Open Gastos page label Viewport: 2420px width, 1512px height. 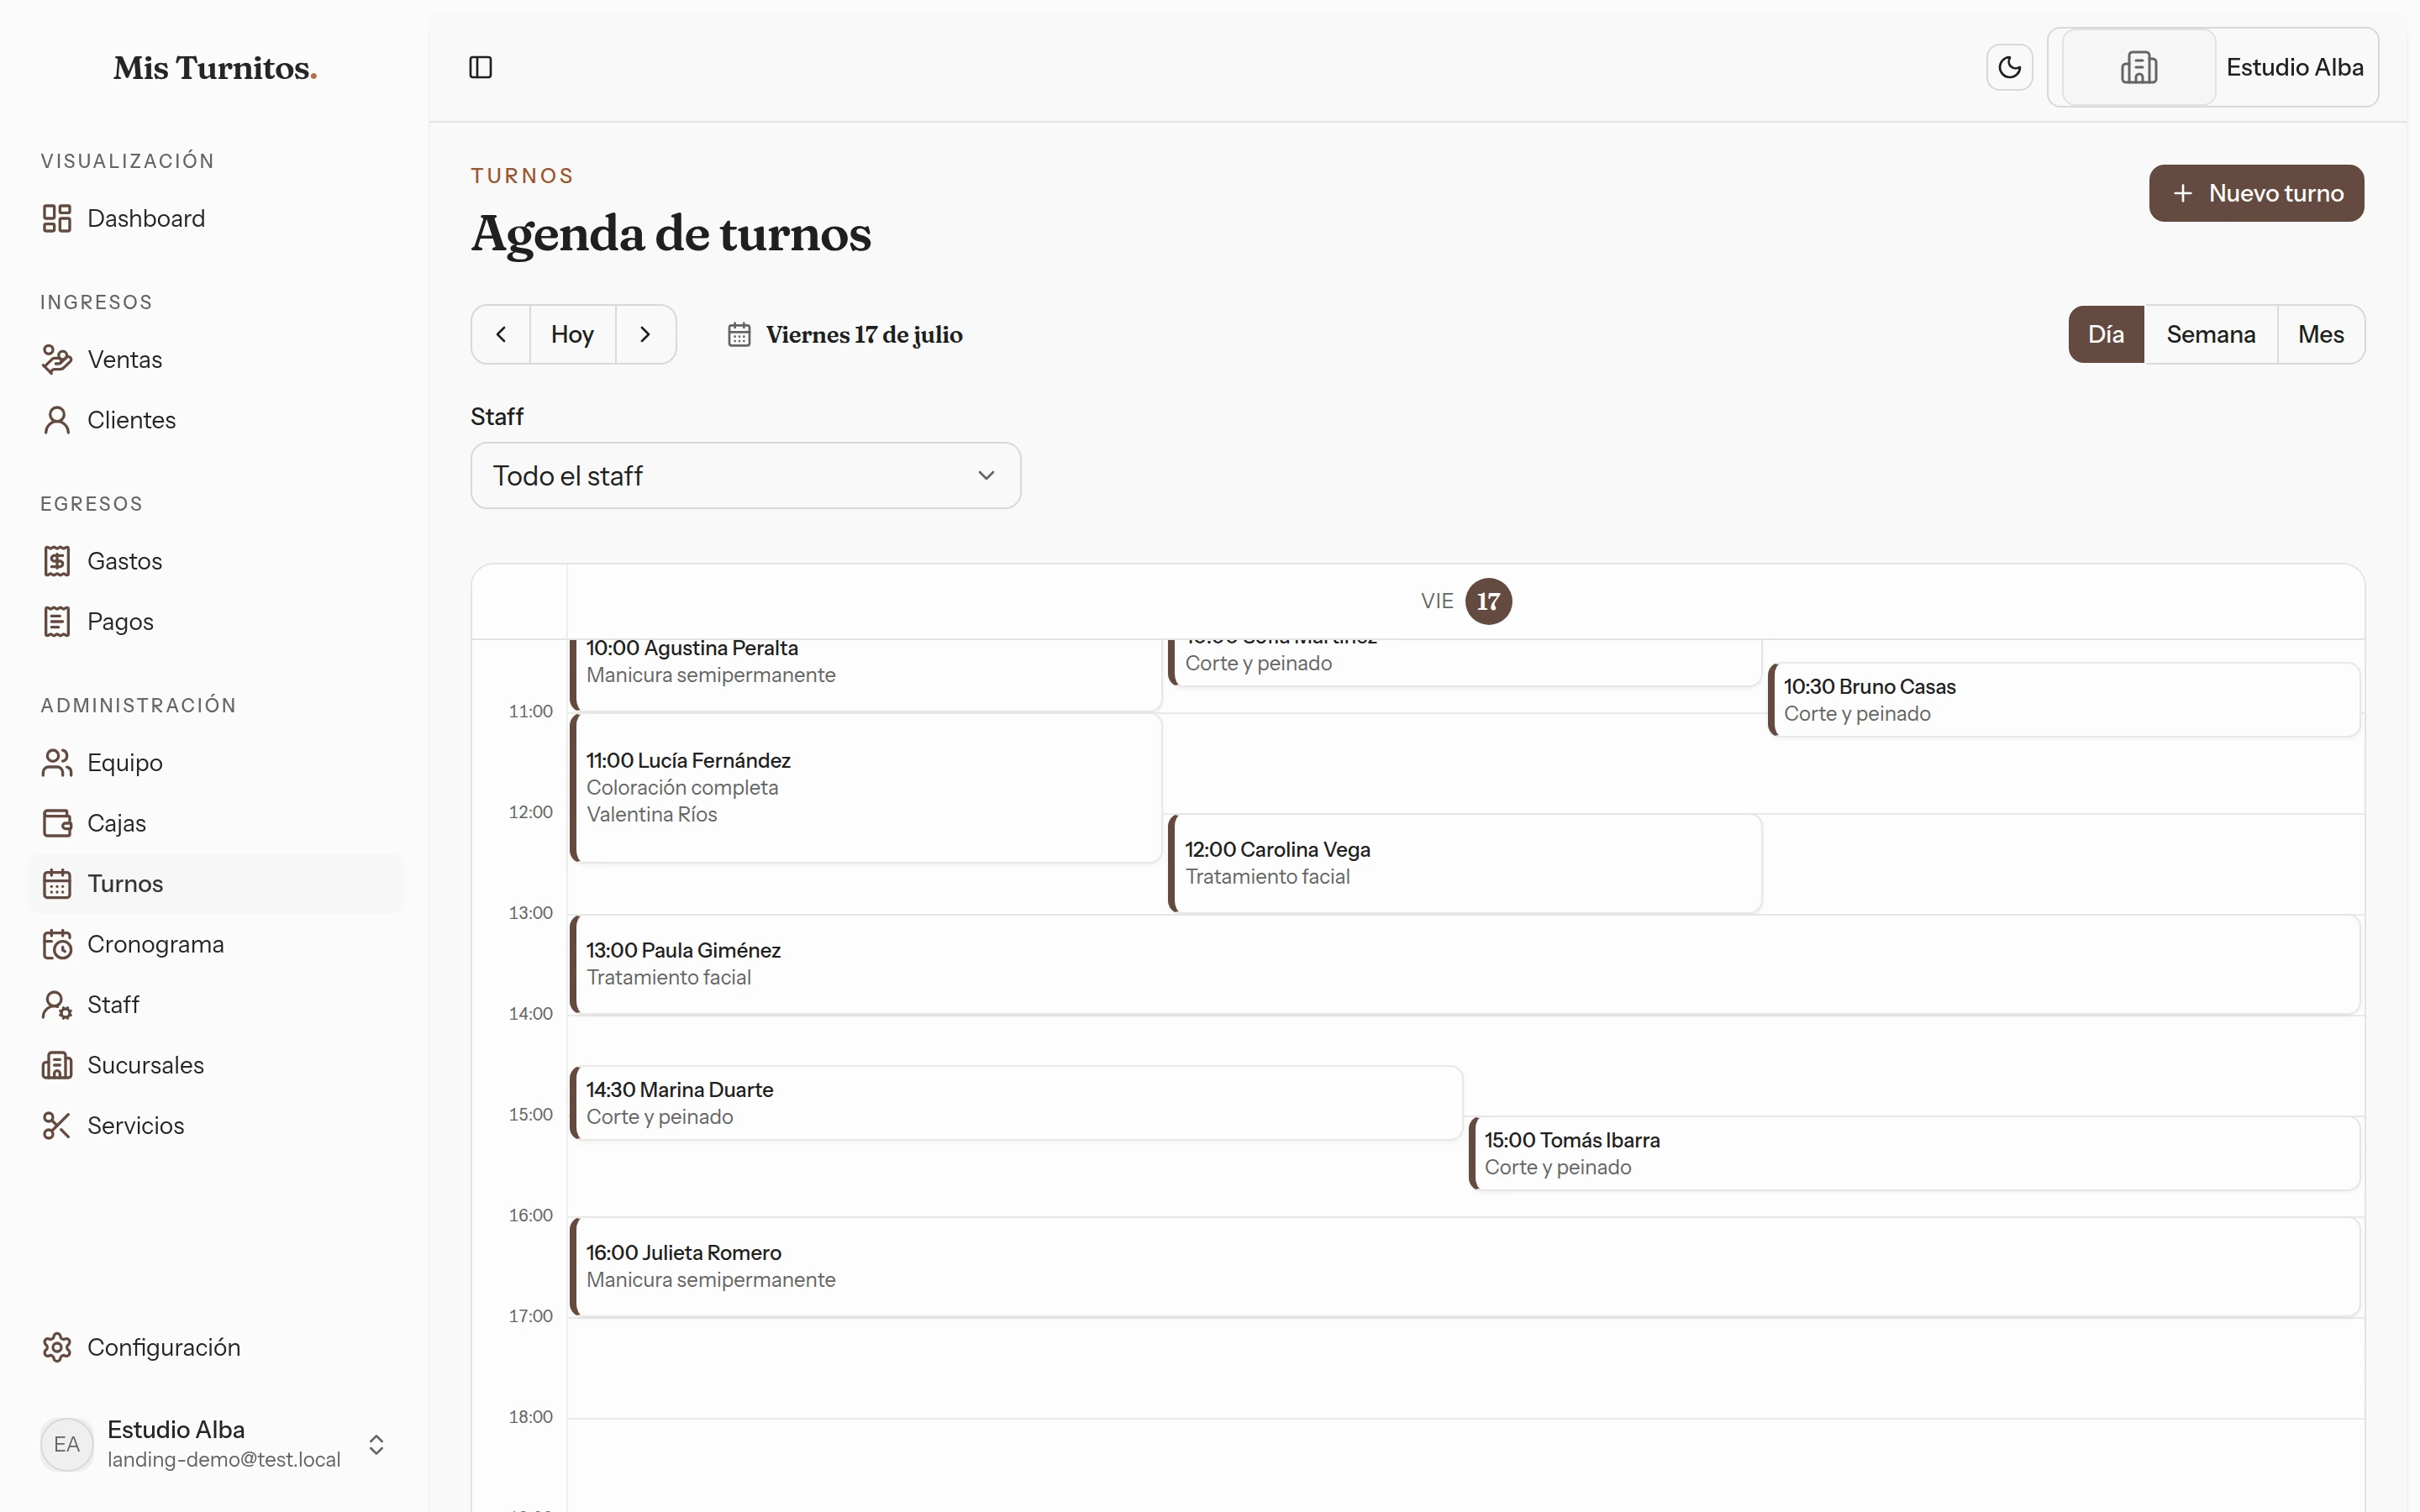[x=124, y=561]
